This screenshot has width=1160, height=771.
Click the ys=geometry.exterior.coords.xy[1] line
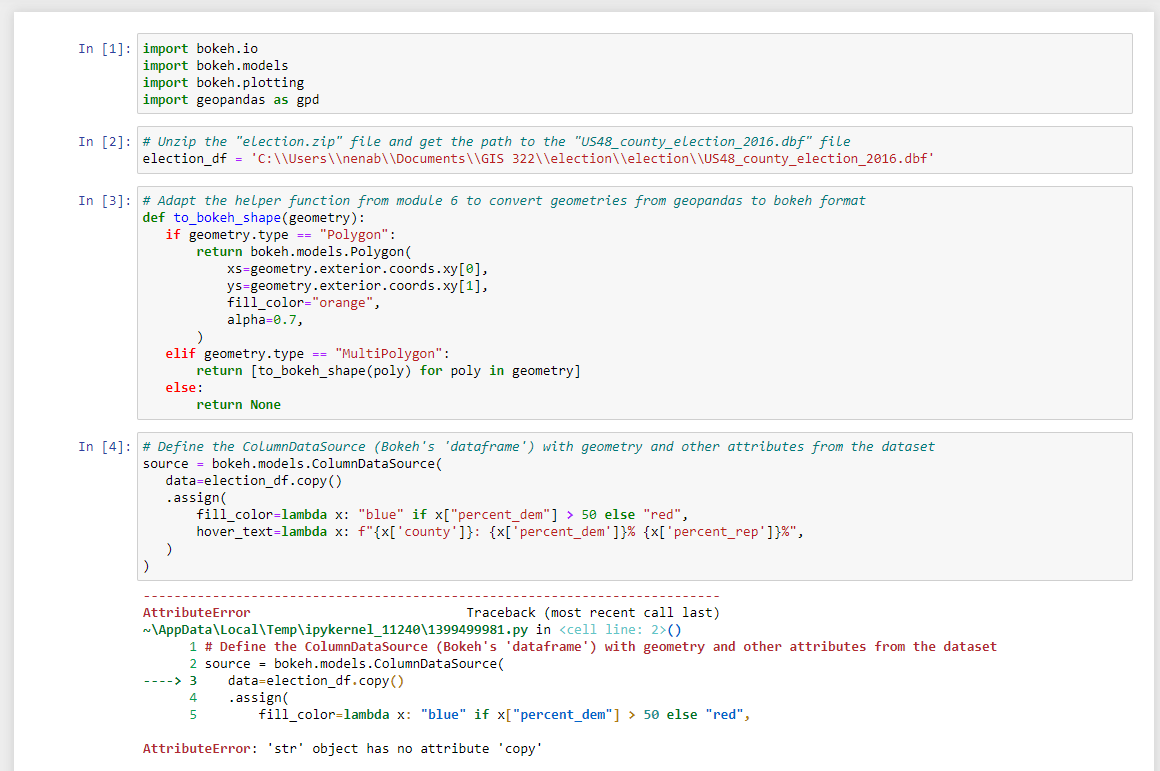357,286
